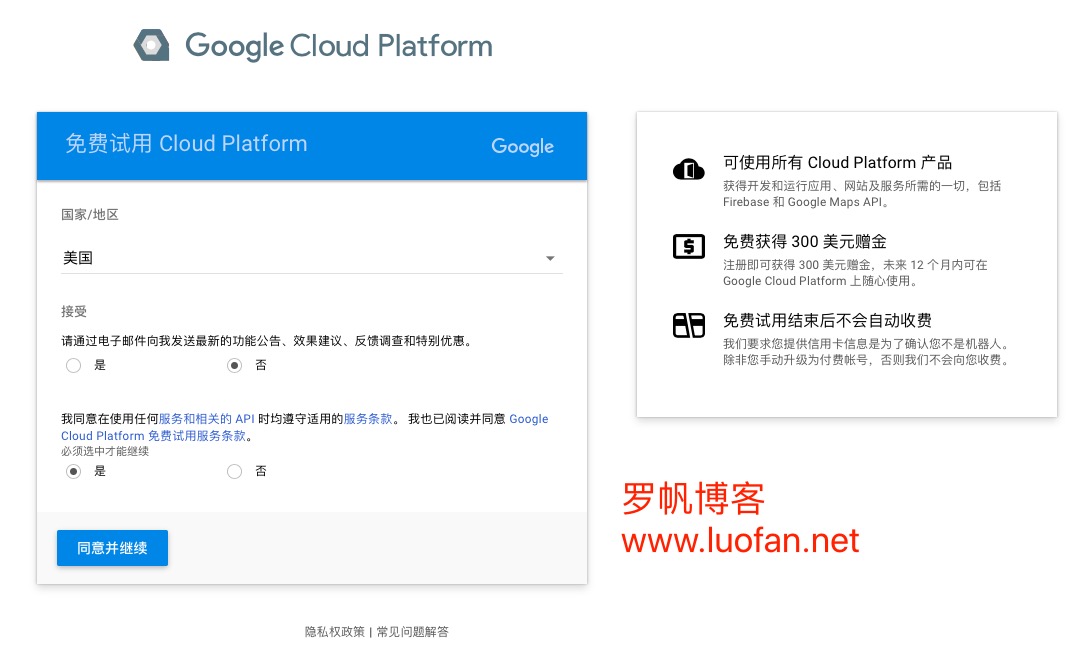Click the 必须选中才能继续 hint text

(x=105, y=451)
